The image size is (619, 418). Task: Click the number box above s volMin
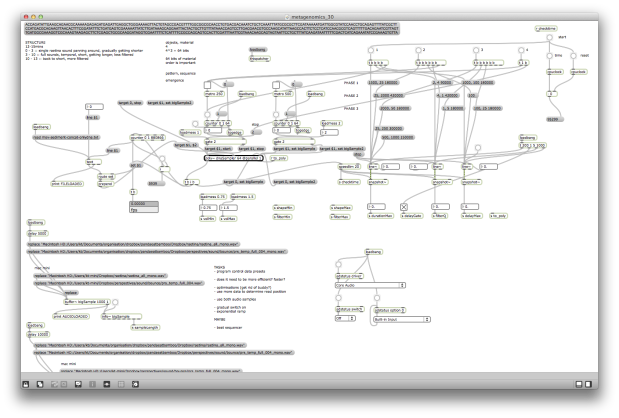[208, 208]
